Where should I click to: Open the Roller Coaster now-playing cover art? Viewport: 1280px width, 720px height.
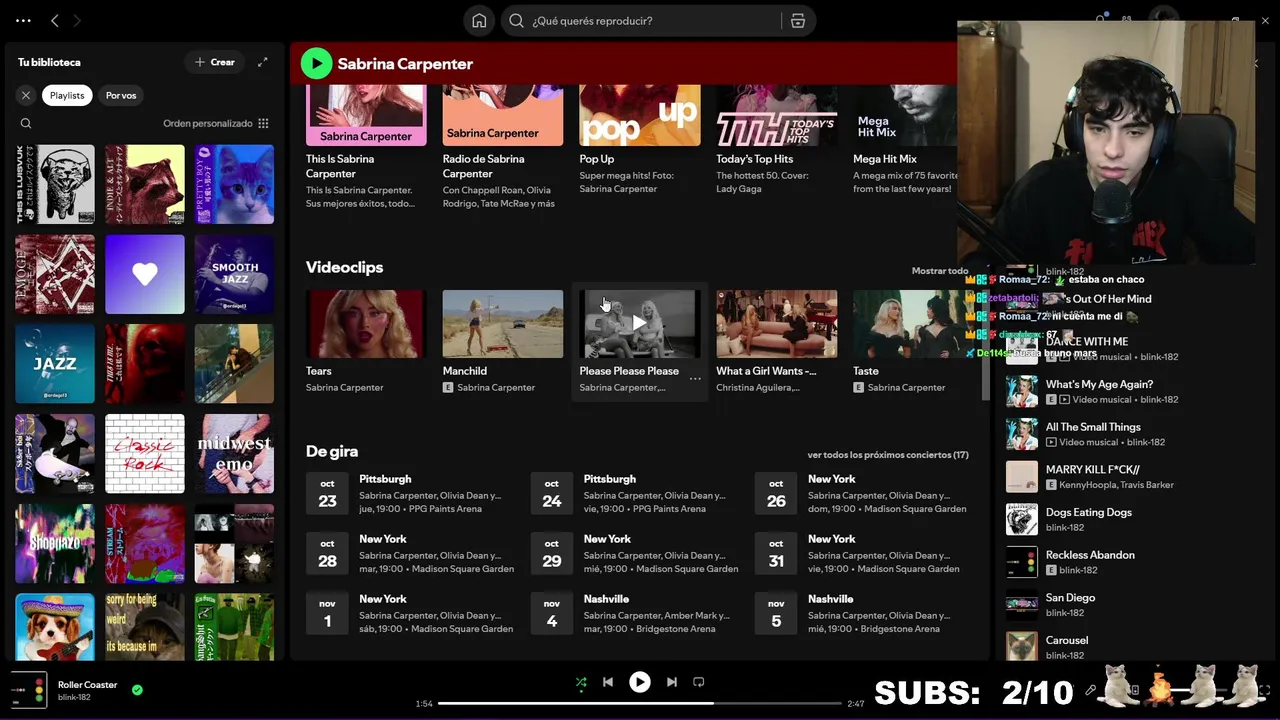[x=29, y=690]
